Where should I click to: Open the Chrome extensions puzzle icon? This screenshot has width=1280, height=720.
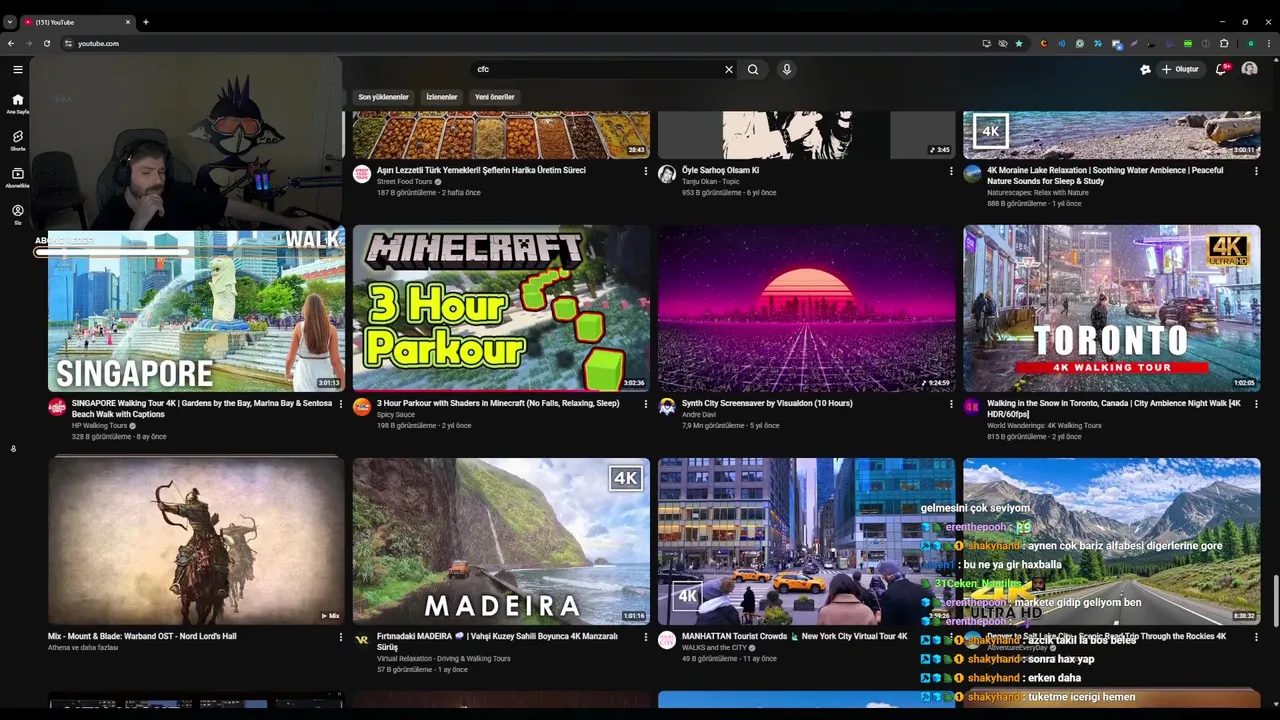(x=1224, y=43)
